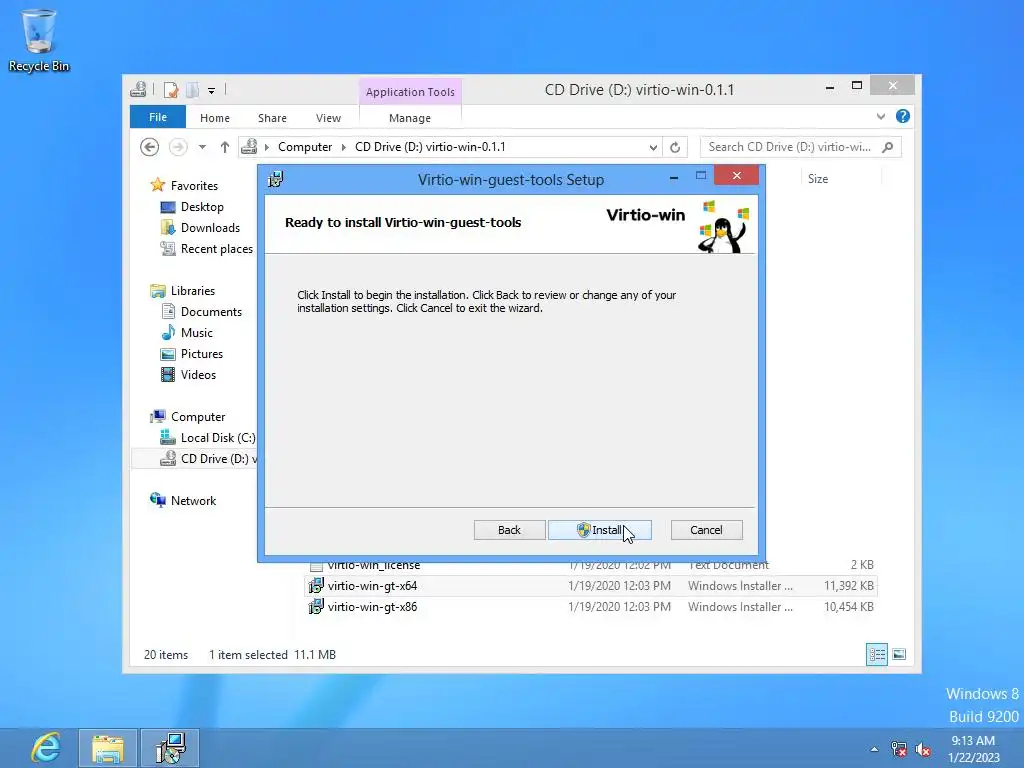Click Computer in the address breadcrumb
Screen dimensions: 1024x768
click(x=305, y=147)
